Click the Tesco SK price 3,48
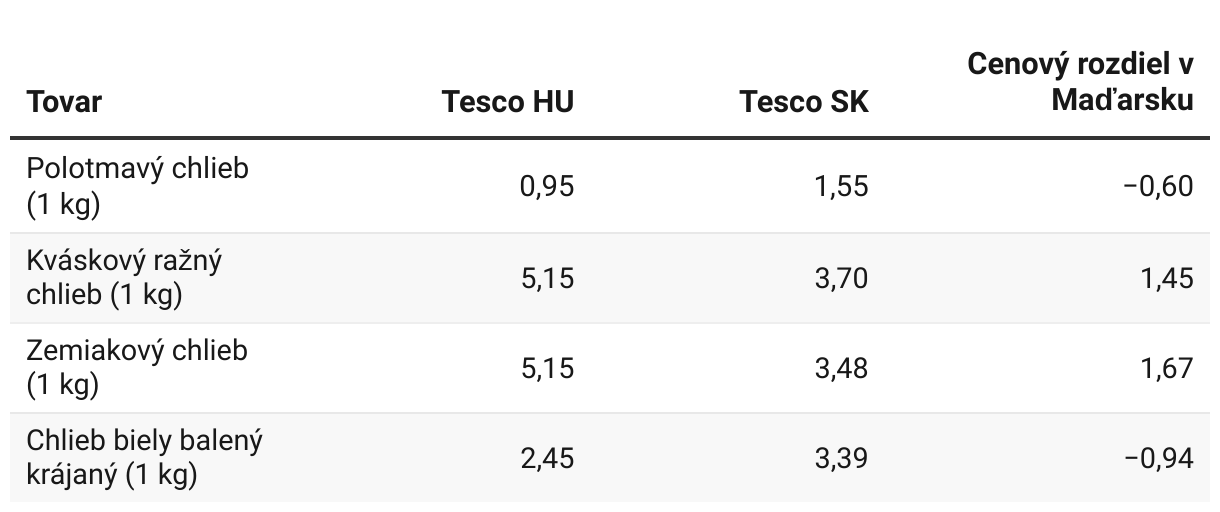This screenshot has width=1220, height=512. (x=842, y=368)
